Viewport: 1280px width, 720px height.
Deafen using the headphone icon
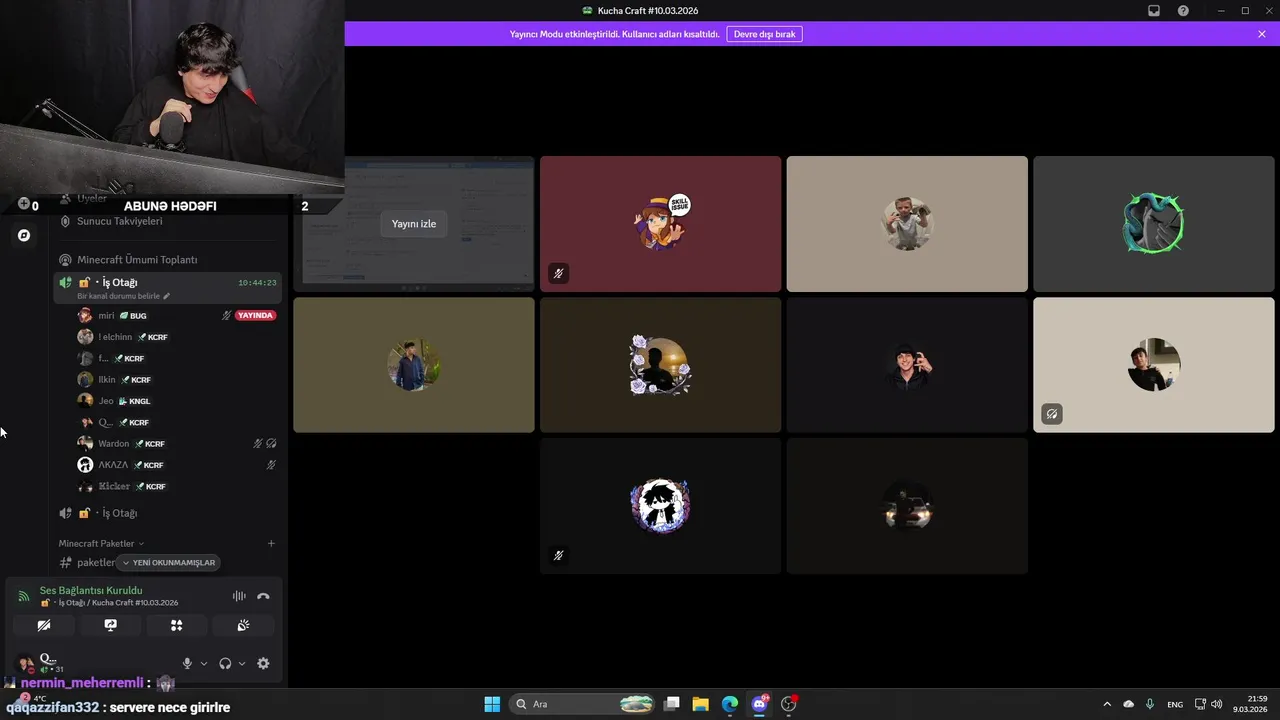point(225,663)
